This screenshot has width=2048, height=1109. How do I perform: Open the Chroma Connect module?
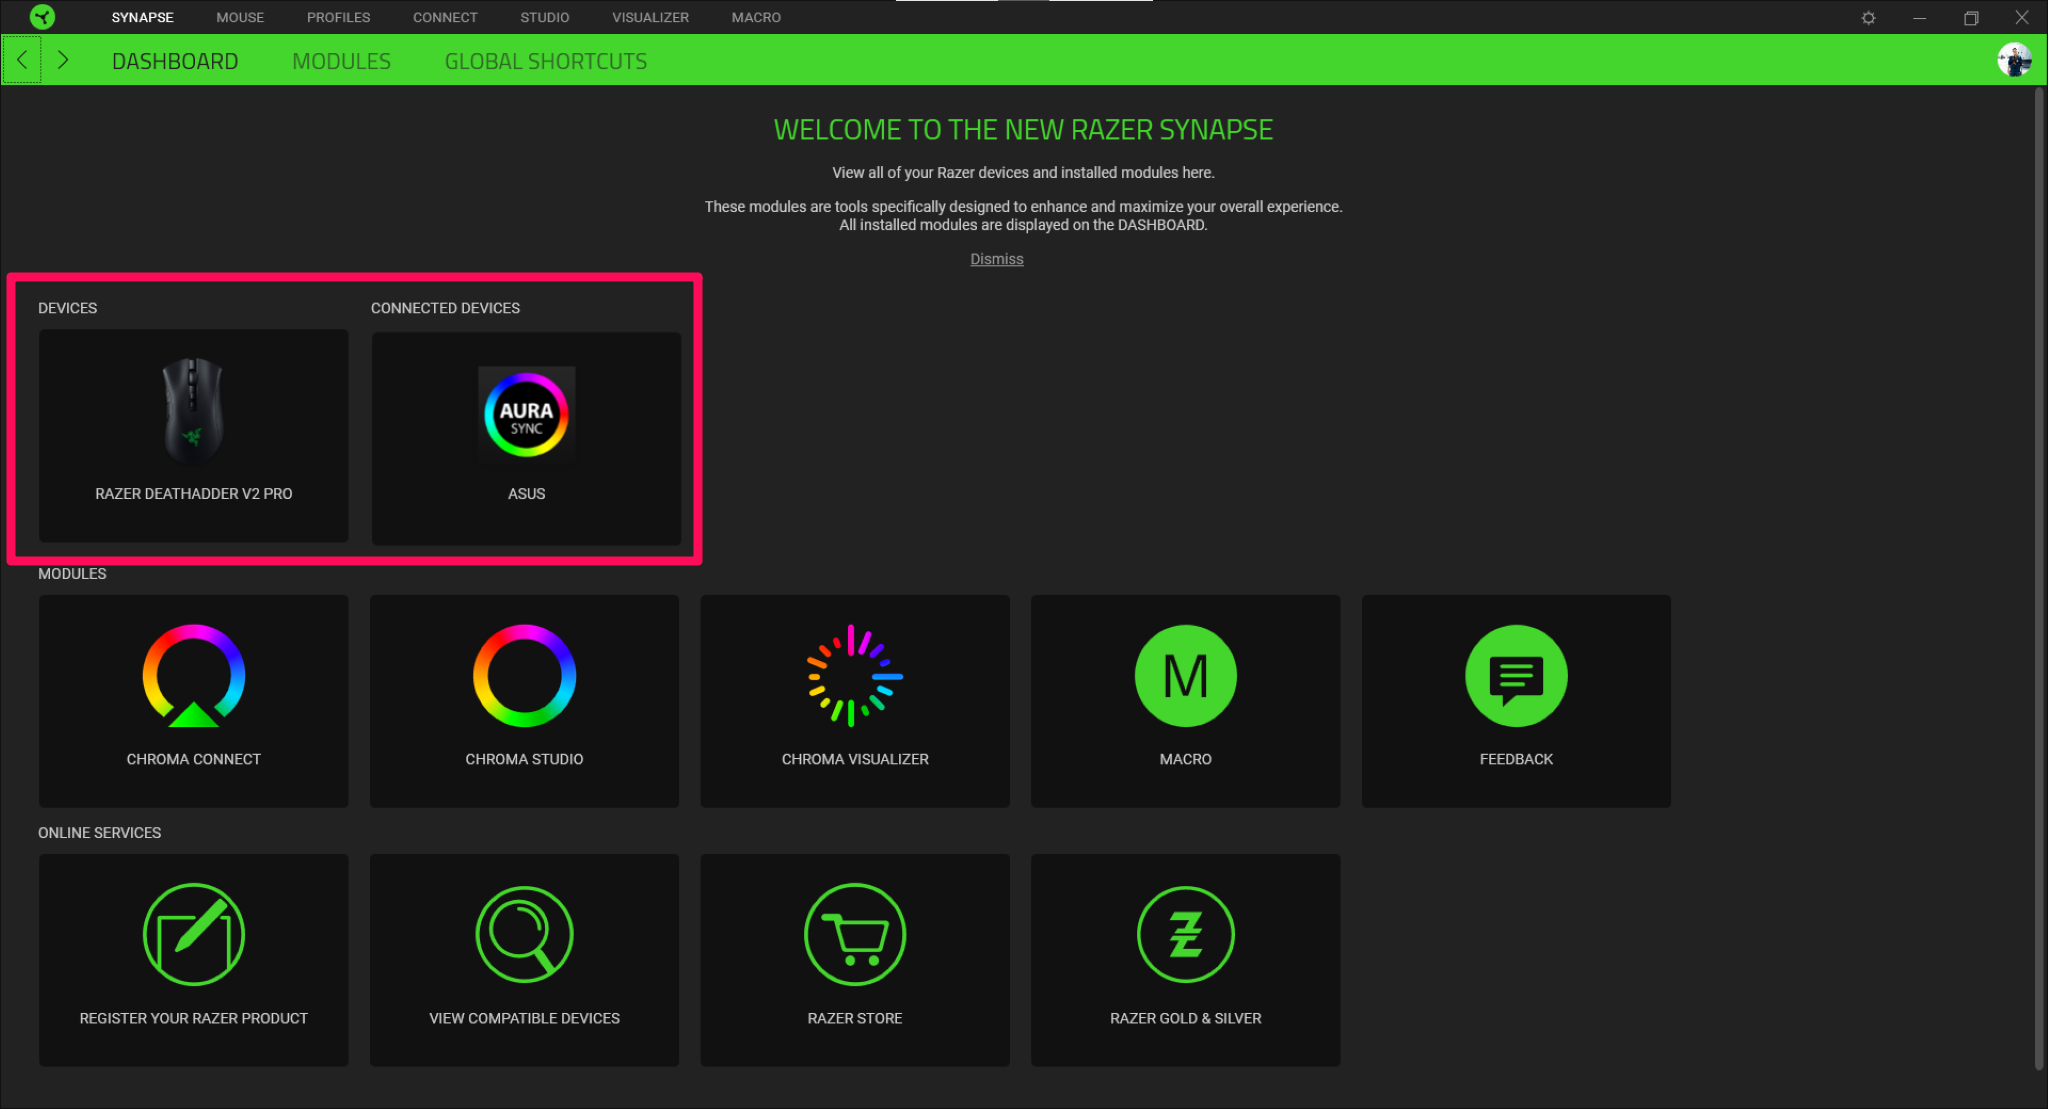pos(193,700)
